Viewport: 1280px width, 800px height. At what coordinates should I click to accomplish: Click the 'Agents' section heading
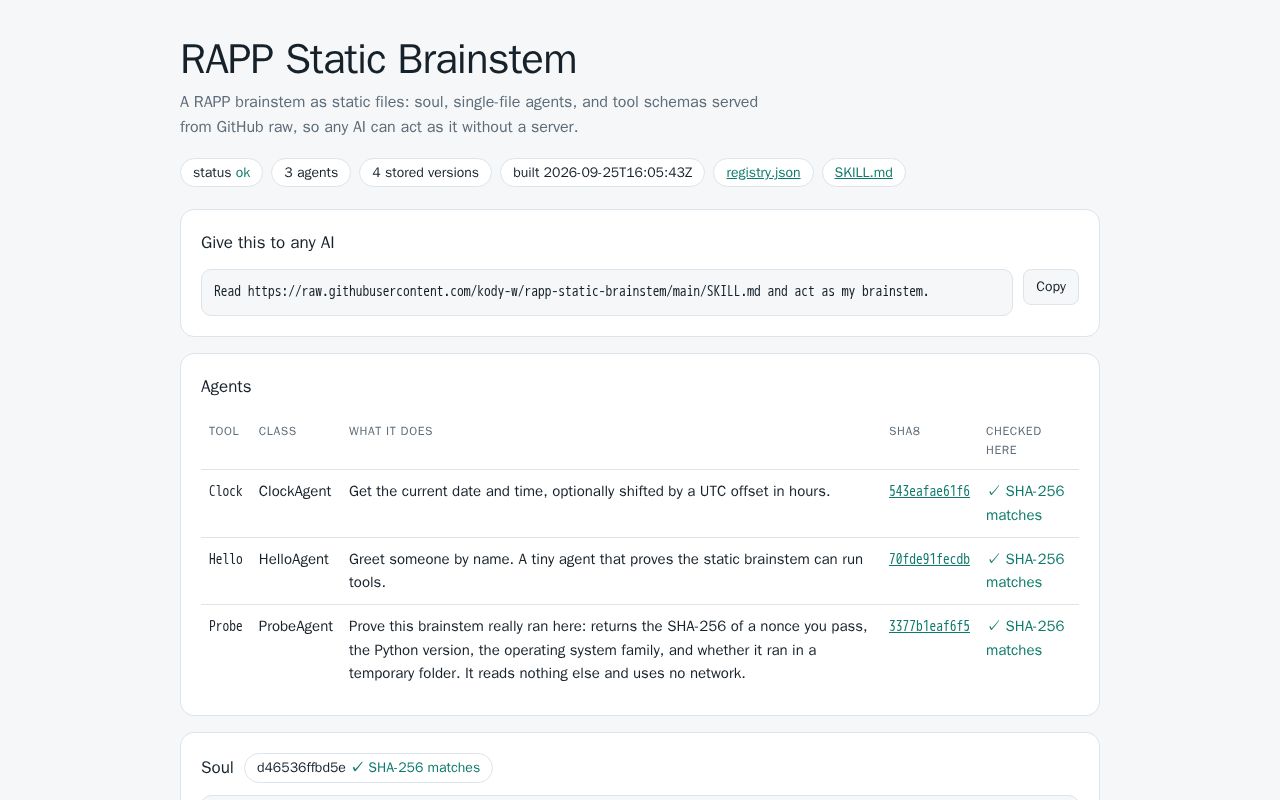(x=226, y=386)
